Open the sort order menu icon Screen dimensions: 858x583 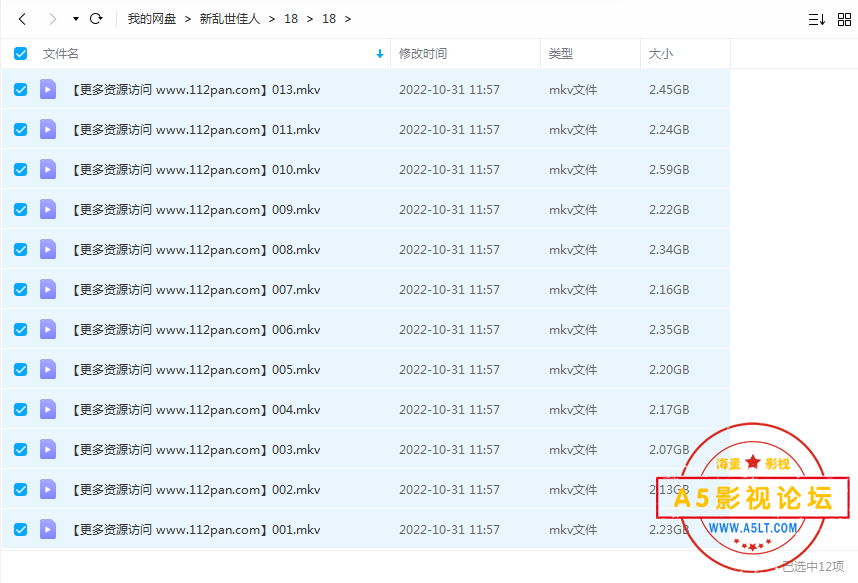pos(816,20)
